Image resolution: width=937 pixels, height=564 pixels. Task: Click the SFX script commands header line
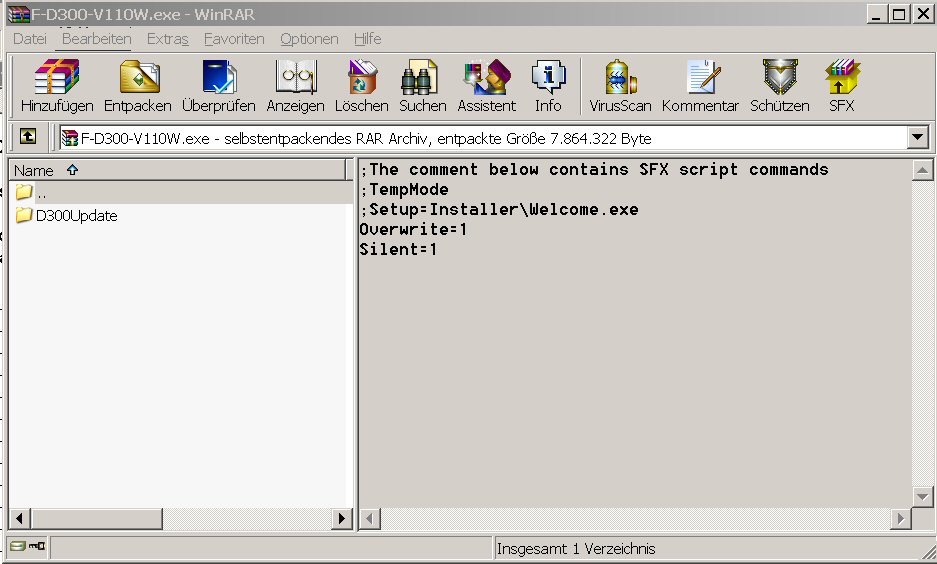[x=594, y=170]
